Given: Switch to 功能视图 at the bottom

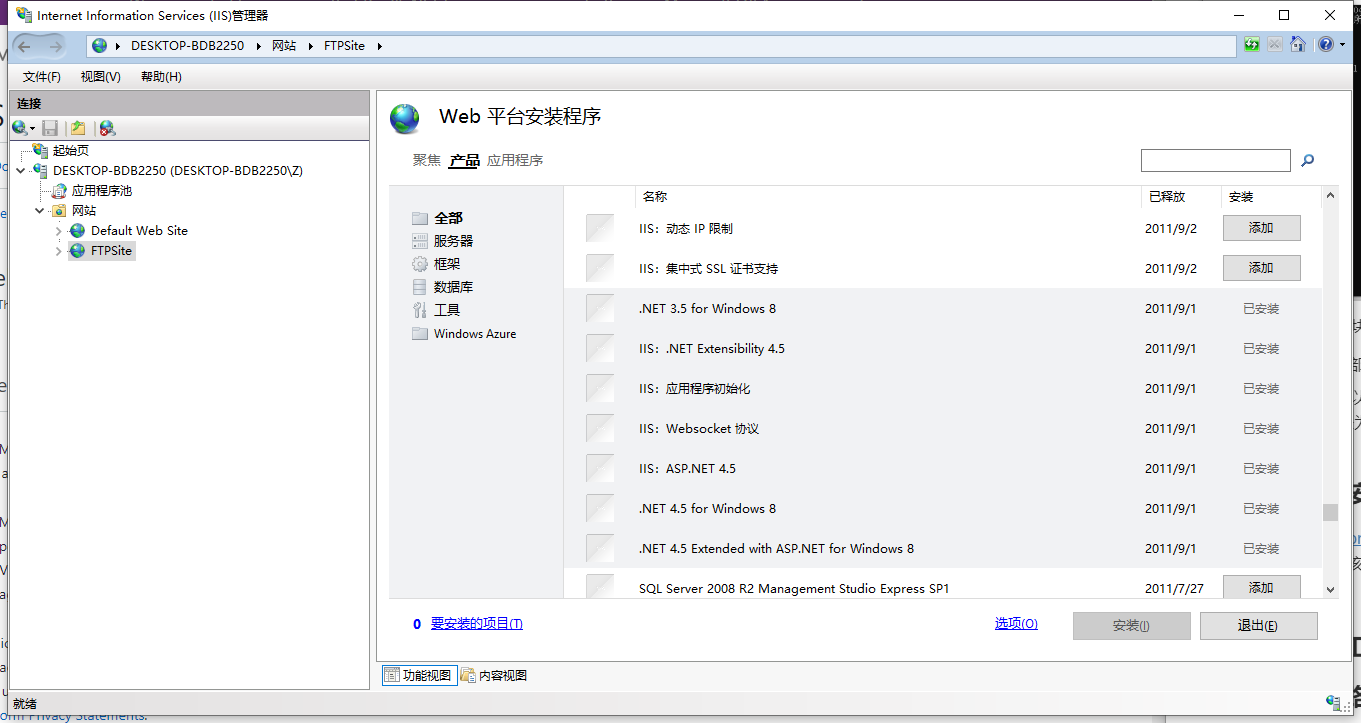Looking at the screenshot, I should tap(419, 676).
